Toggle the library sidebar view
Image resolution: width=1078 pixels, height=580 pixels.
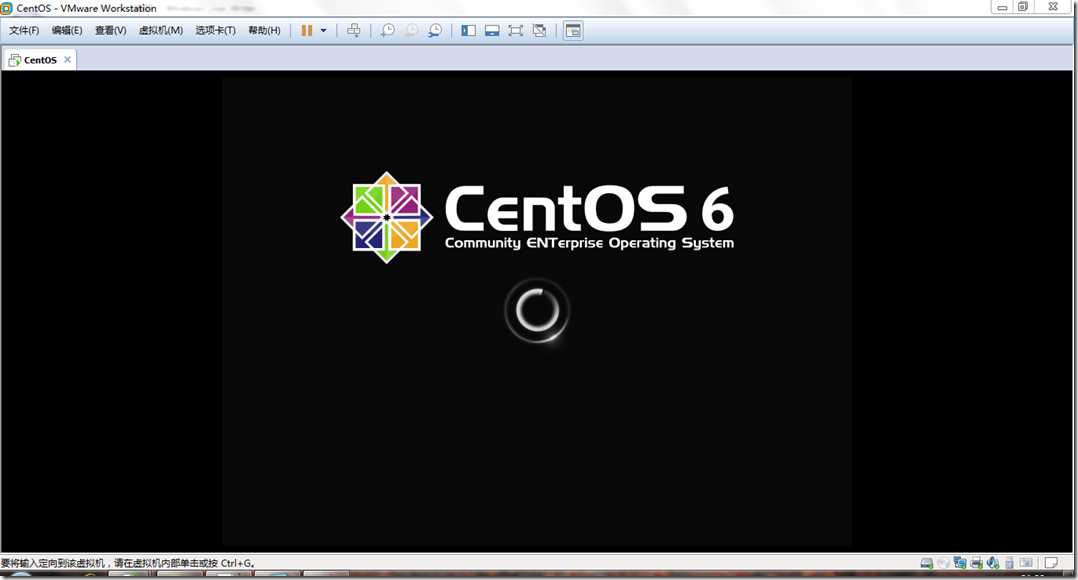(x=469, y=30)
